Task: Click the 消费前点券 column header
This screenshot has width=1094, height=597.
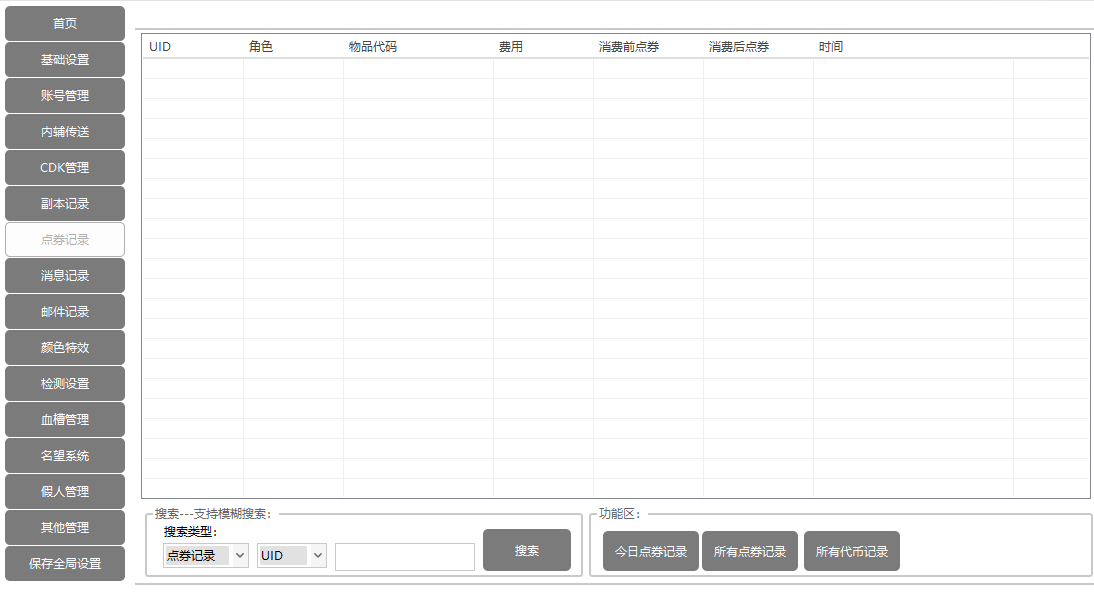Action: [x=629, y=47]
